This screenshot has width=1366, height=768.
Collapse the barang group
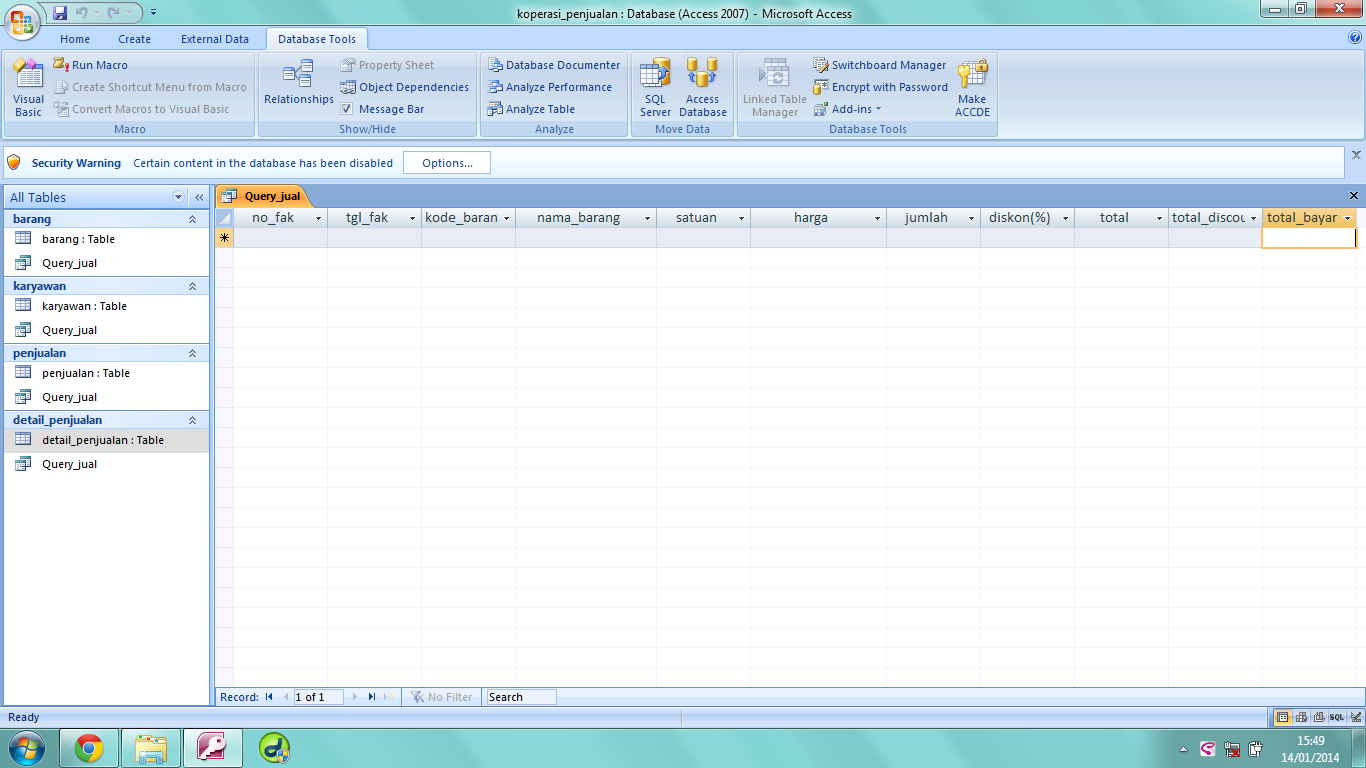[x=193, y=219]
